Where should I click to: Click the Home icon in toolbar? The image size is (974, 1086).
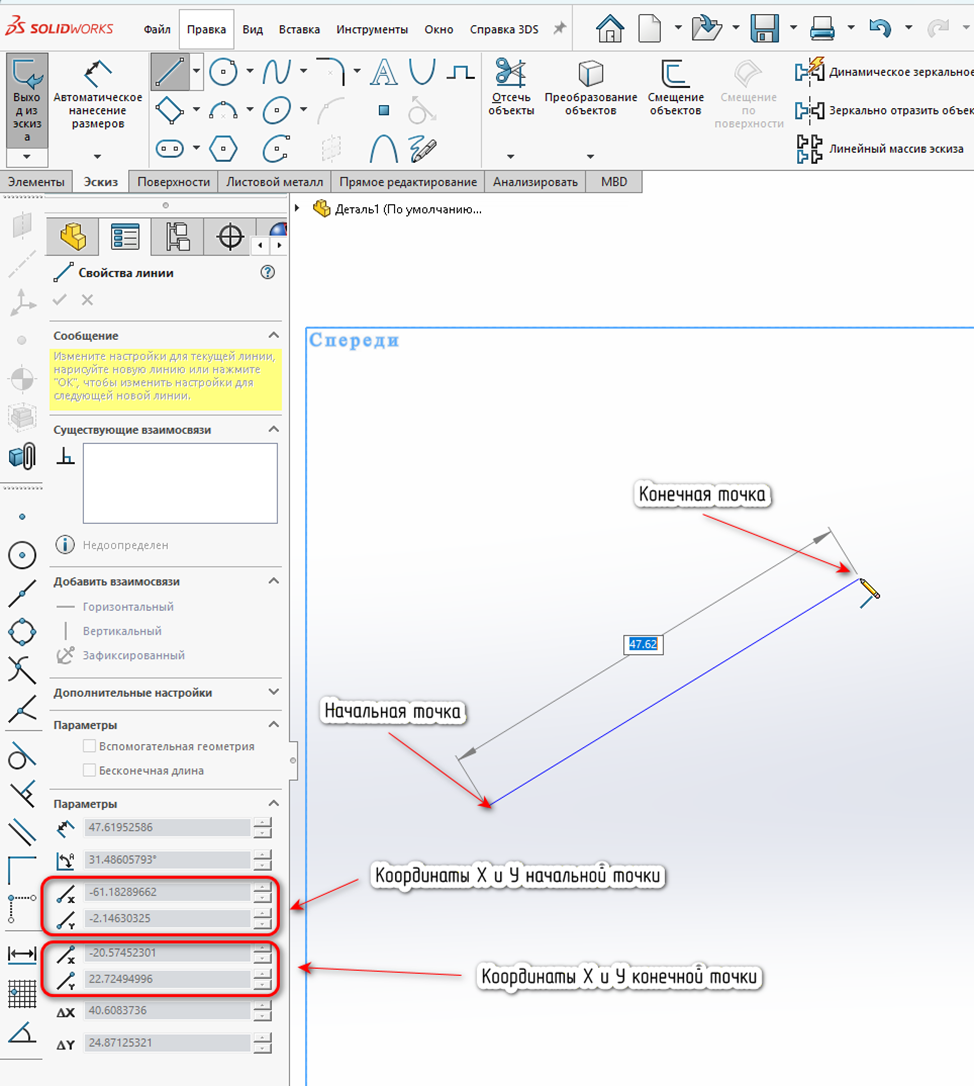tap(610, 29)
